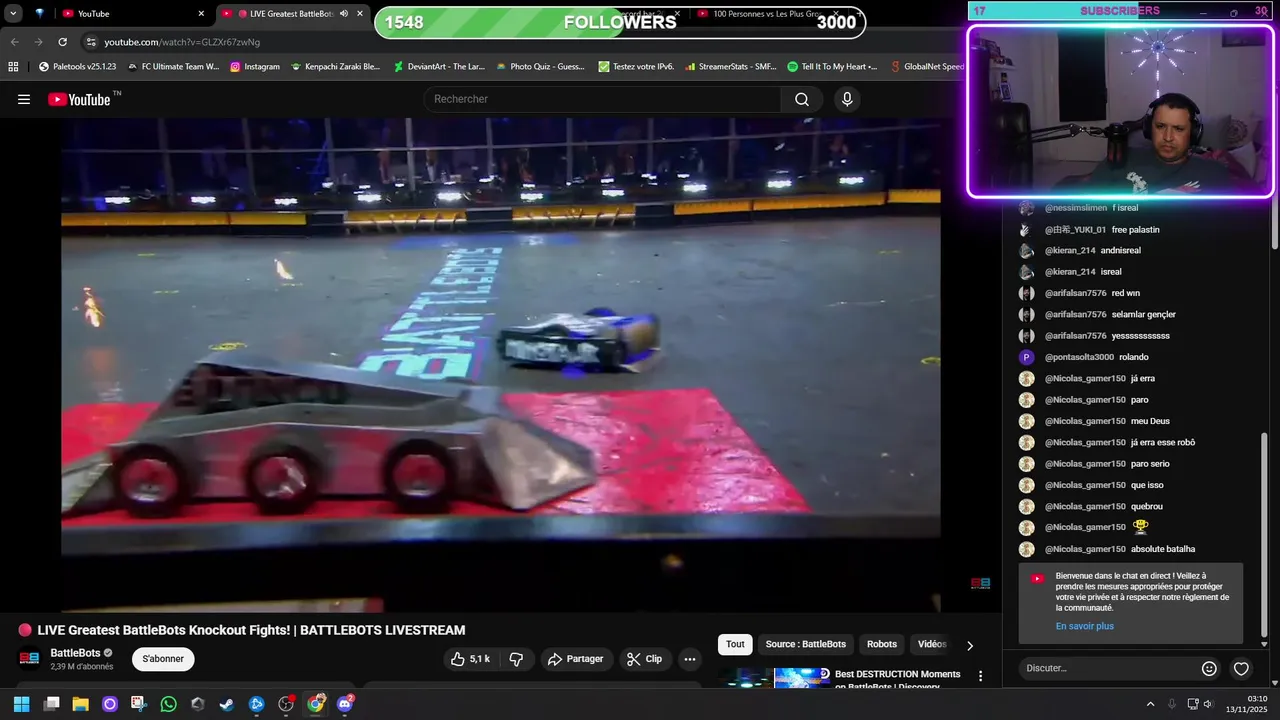Select the Robots filter chip
This screenshot has width=1280, height=720.
(x=882, y=644)
